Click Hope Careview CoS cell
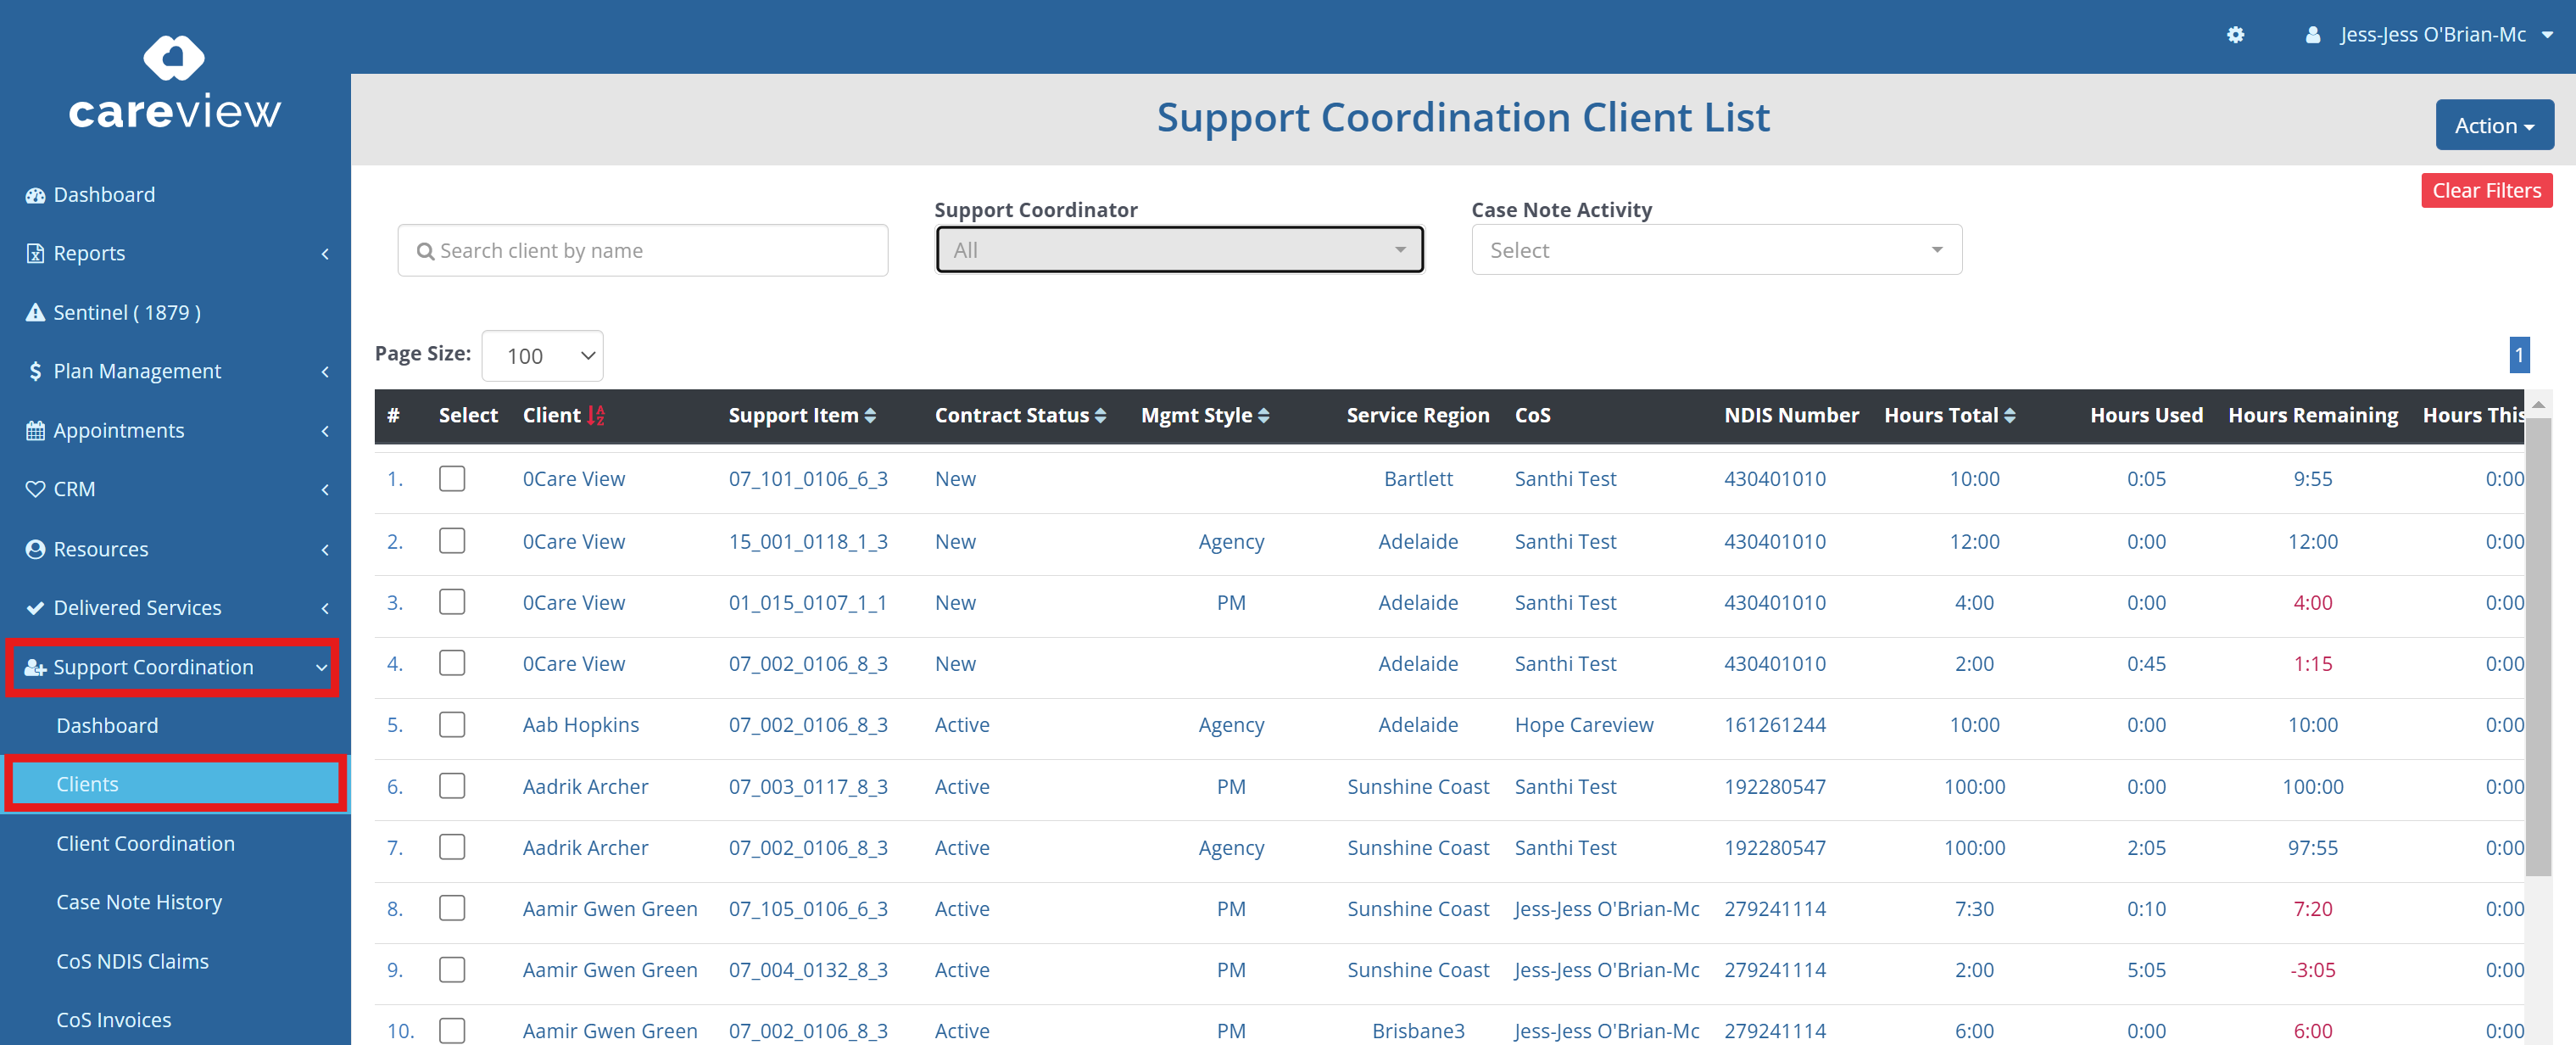 tap(1583, 725)
